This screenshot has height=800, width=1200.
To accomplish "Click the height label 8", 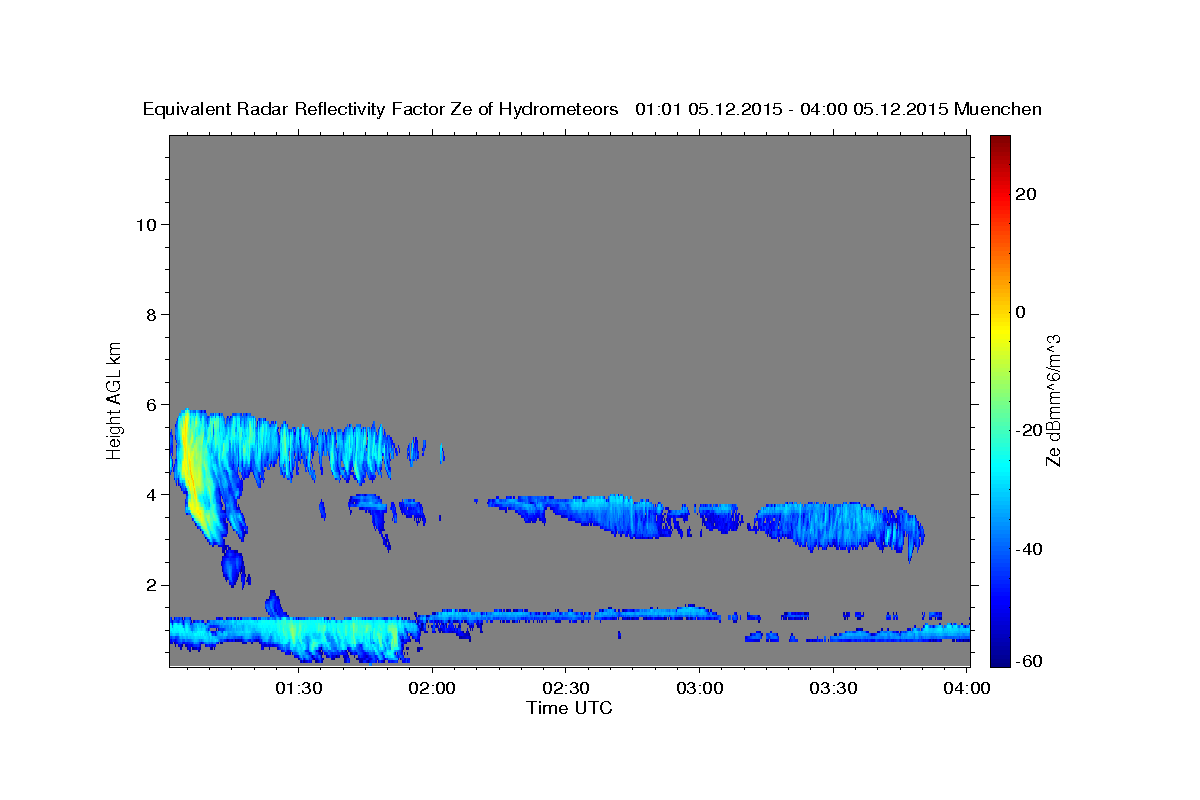I will (152, 314).
